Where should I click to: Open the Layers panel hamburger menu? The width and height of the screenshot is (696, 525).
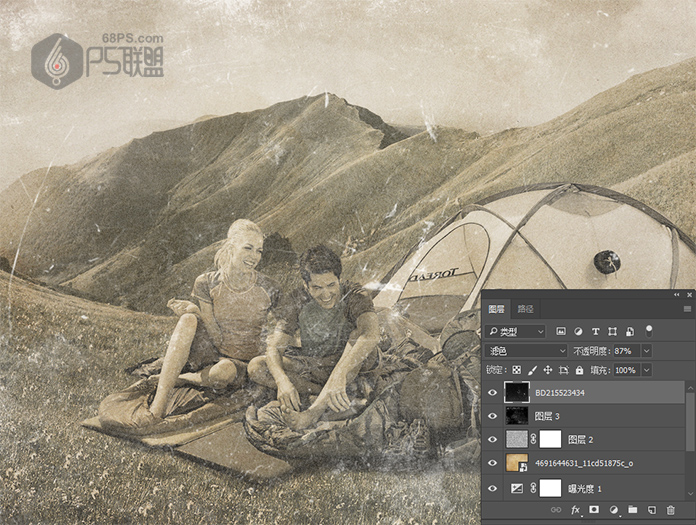click(688, 309)
